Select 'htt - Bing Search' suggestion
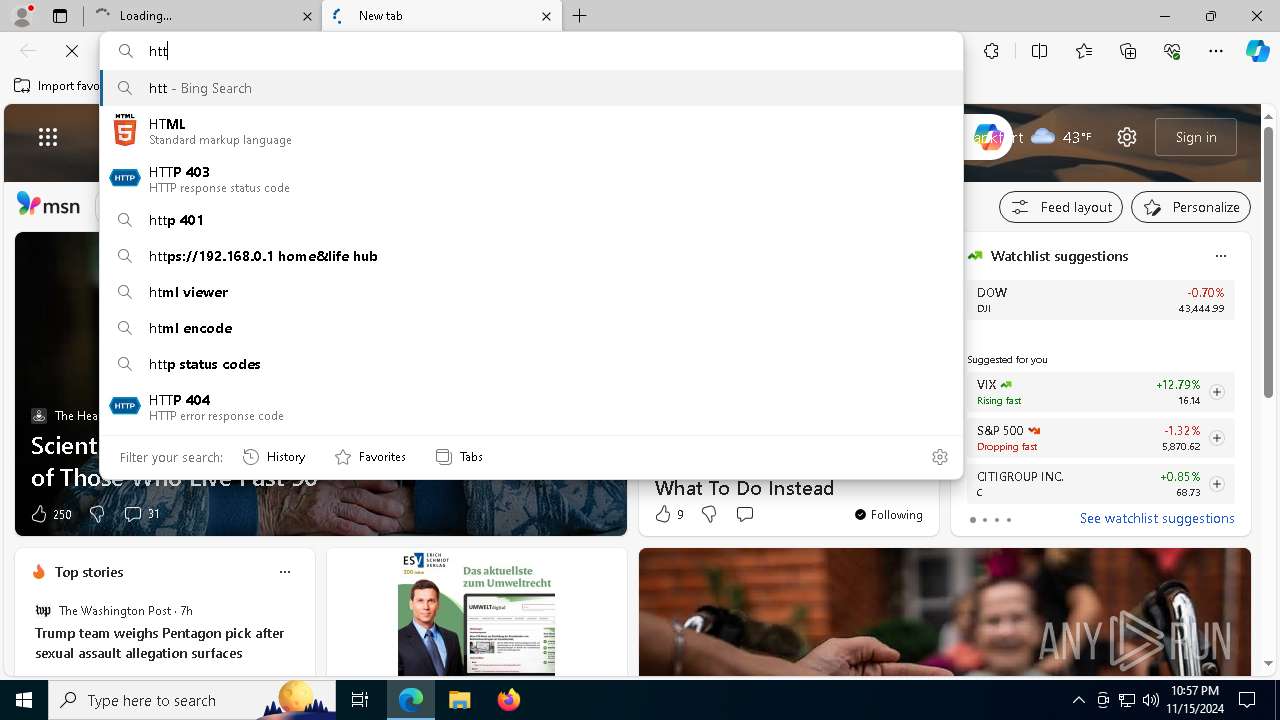The height and width of the screenshot is (720, 1280). [531, 88]
